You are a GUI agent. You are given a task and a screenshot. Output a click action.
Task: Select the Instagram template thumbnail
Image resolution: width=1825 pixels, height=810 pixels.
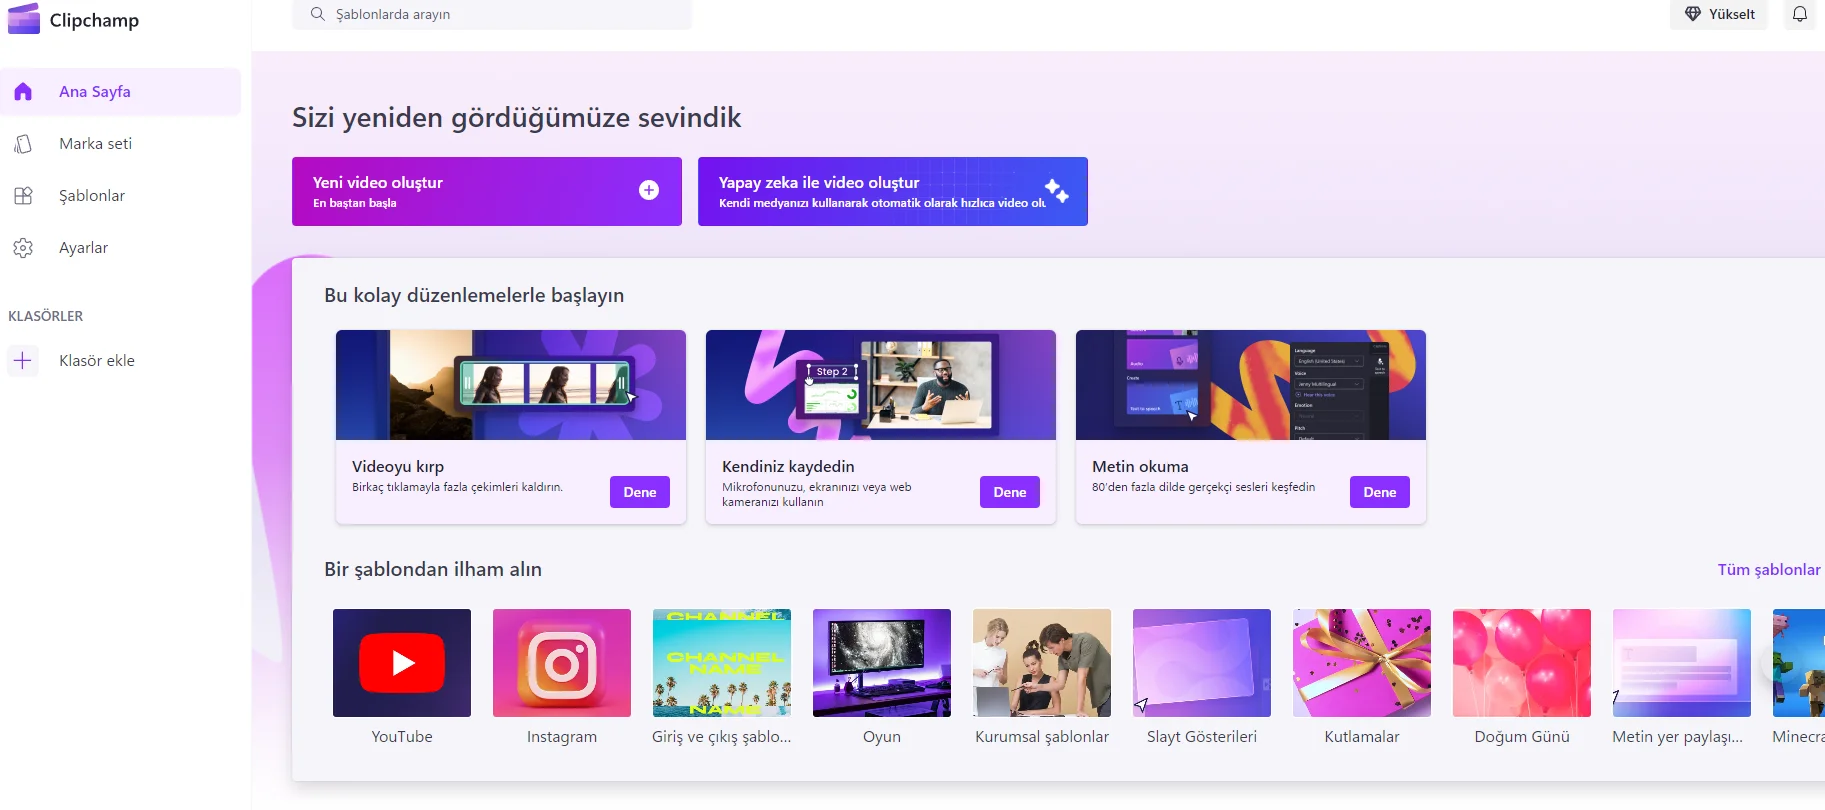562,663
